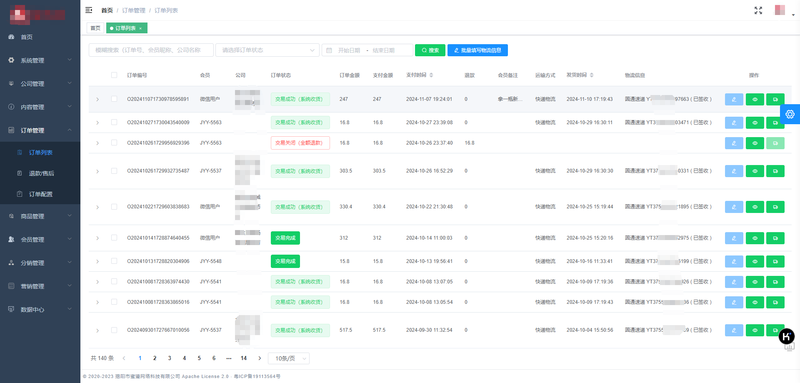Edit order with amount 15.8
800x383 pixels.
tap(734, 262)
